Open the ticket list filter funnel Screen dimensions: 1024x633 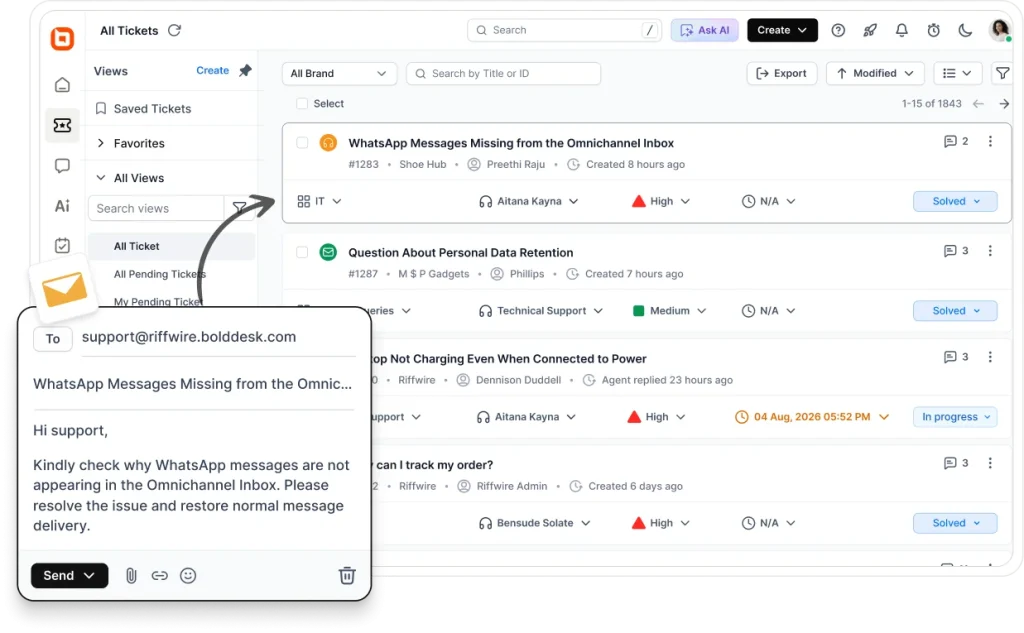click(x=1002, y=73)
